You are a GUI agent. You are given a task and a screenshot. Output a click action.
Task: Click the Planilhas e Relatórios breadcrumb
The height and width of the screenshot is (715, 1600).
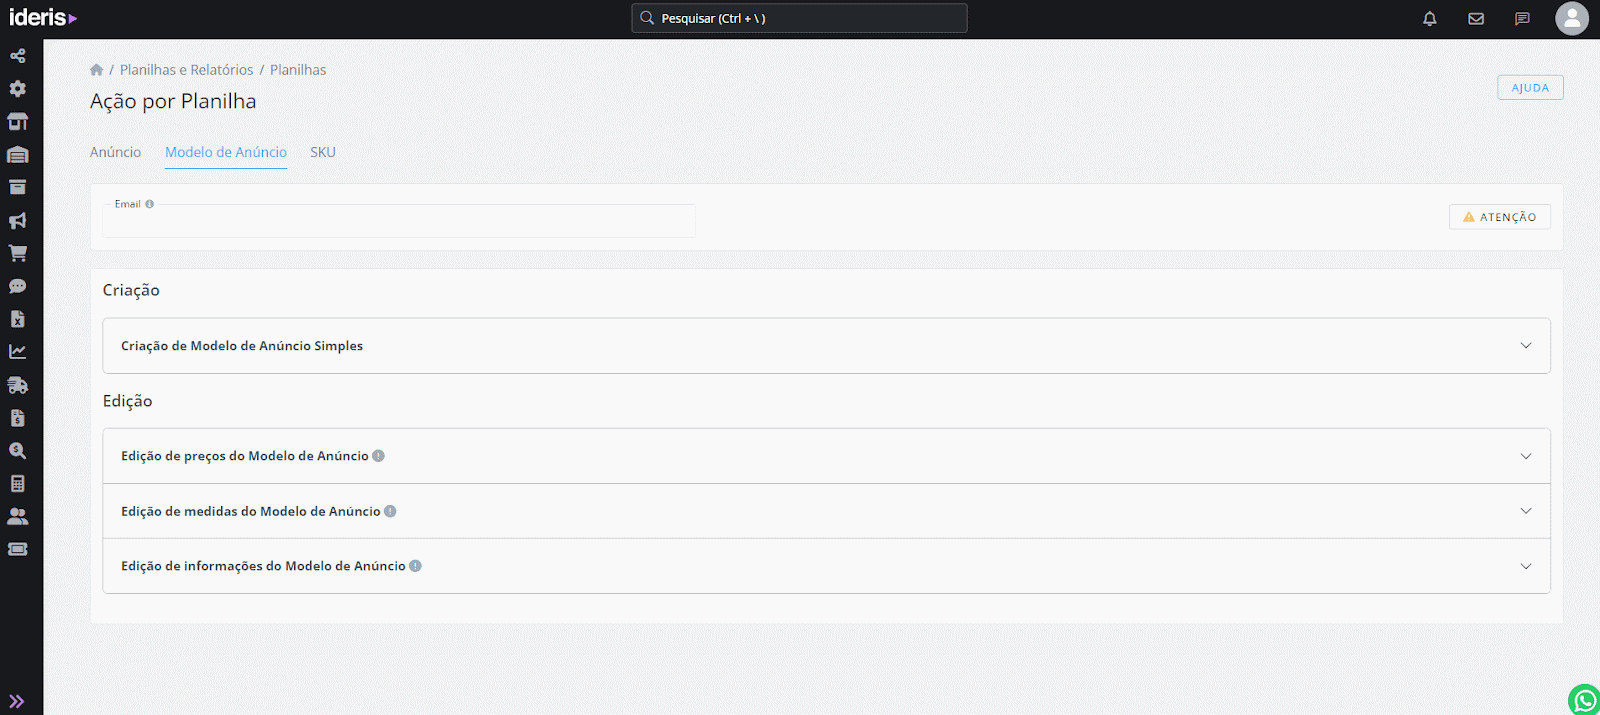(x=186, y=70)
